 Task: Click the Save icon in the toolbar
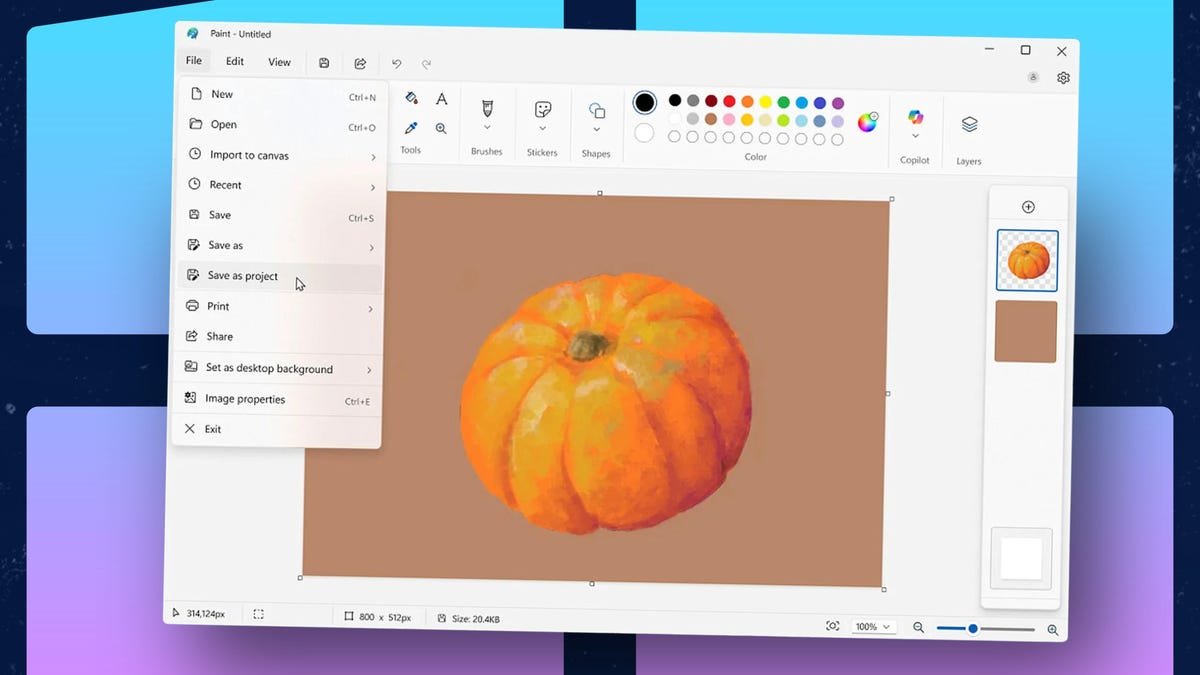tap(323, 62)
